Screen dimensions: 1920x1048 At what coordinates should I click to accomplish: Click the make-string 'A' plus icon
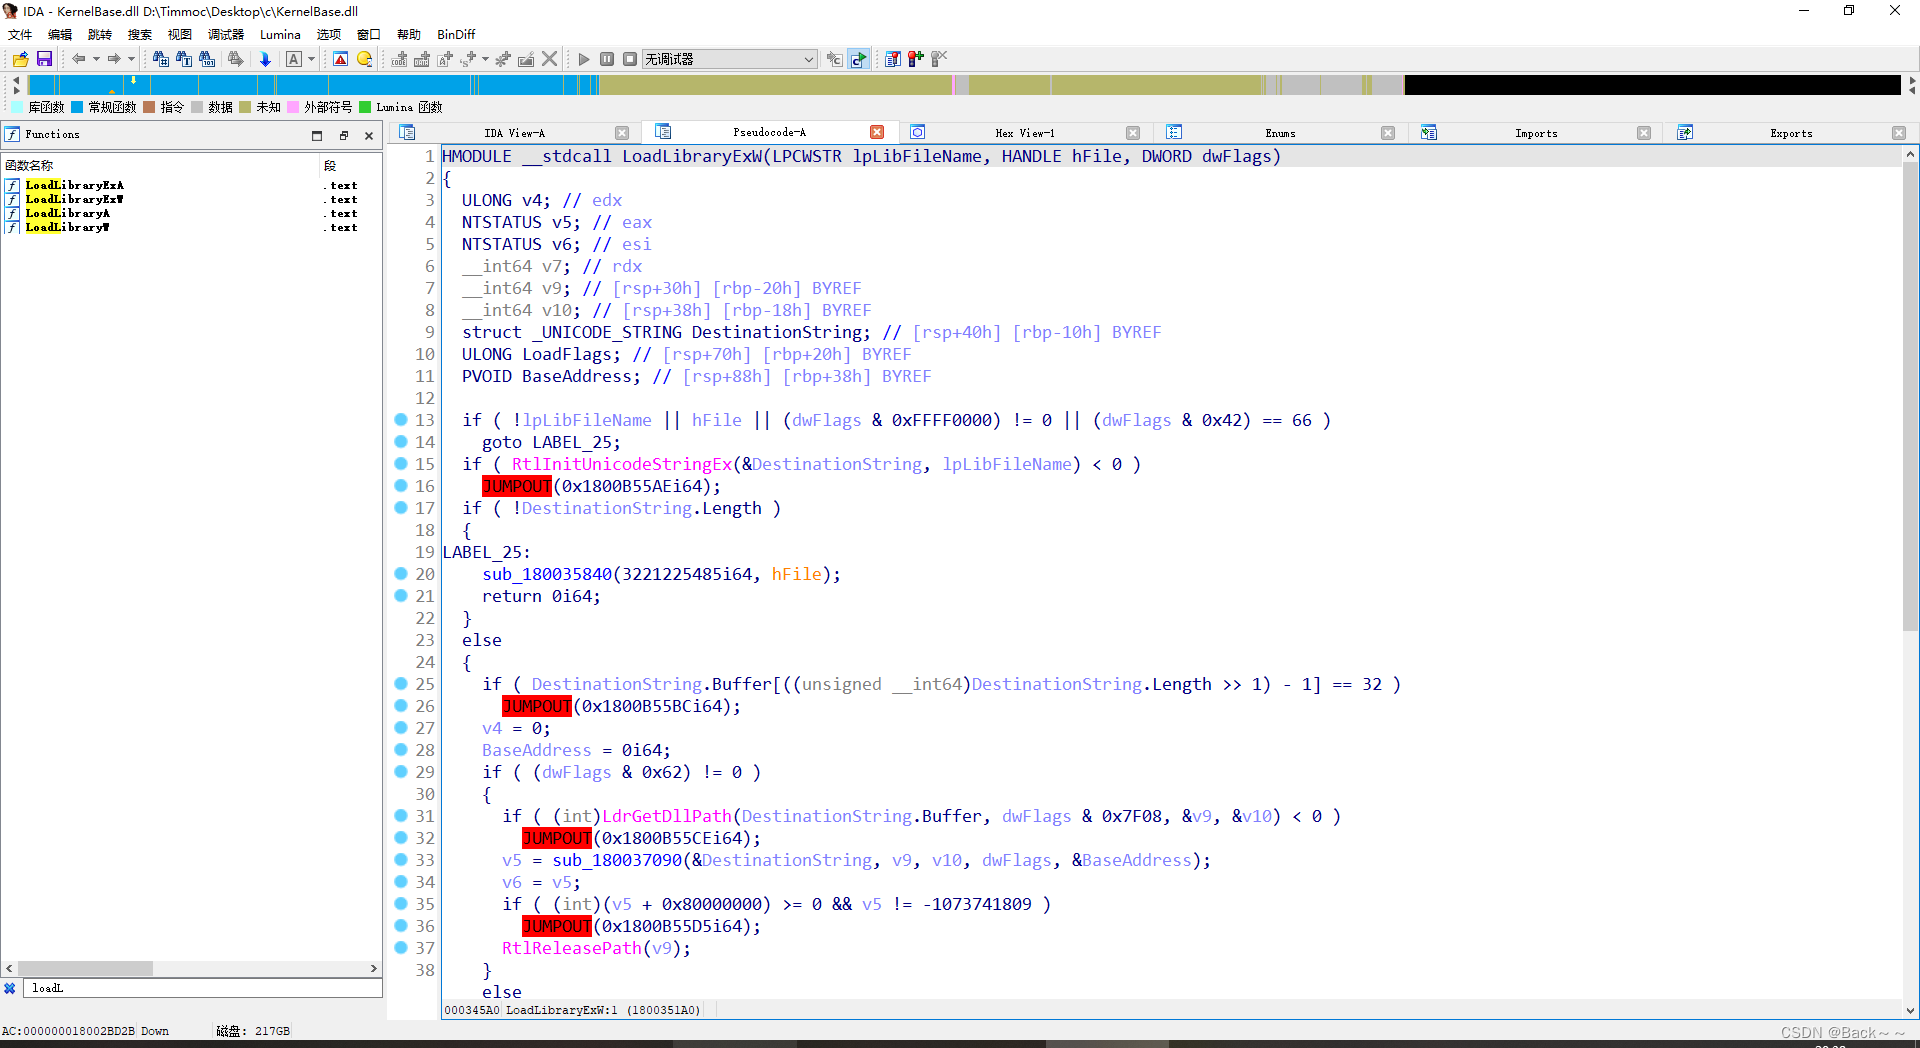[x=445, y=59]
